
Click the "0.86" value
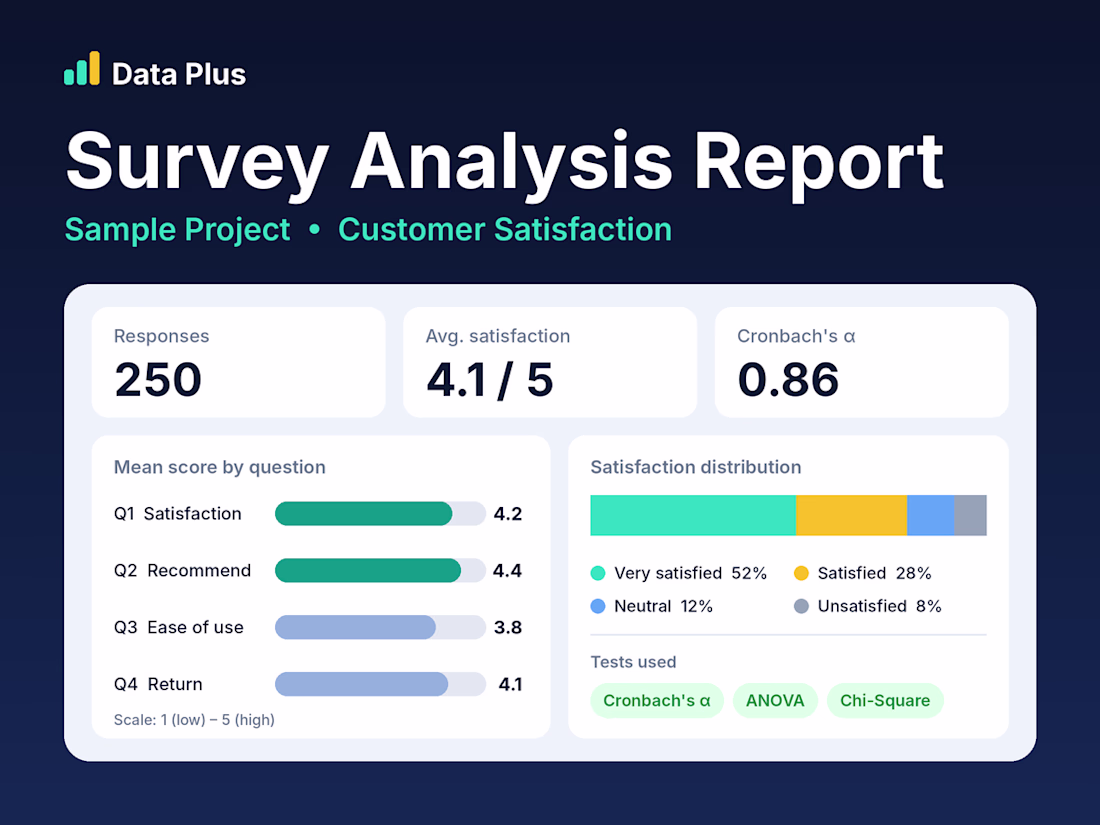coord(788,380)
